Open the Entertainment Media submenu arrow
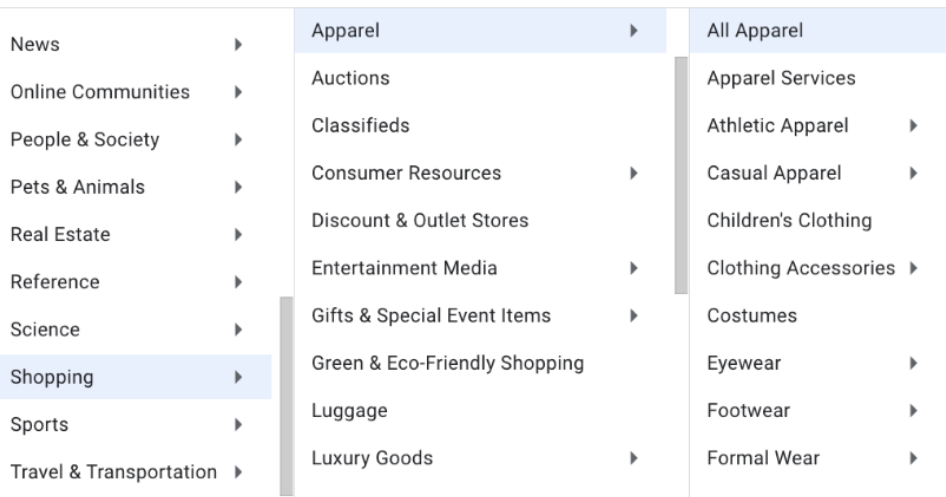This screenshot has width=946, height=497. coord(634,268)
